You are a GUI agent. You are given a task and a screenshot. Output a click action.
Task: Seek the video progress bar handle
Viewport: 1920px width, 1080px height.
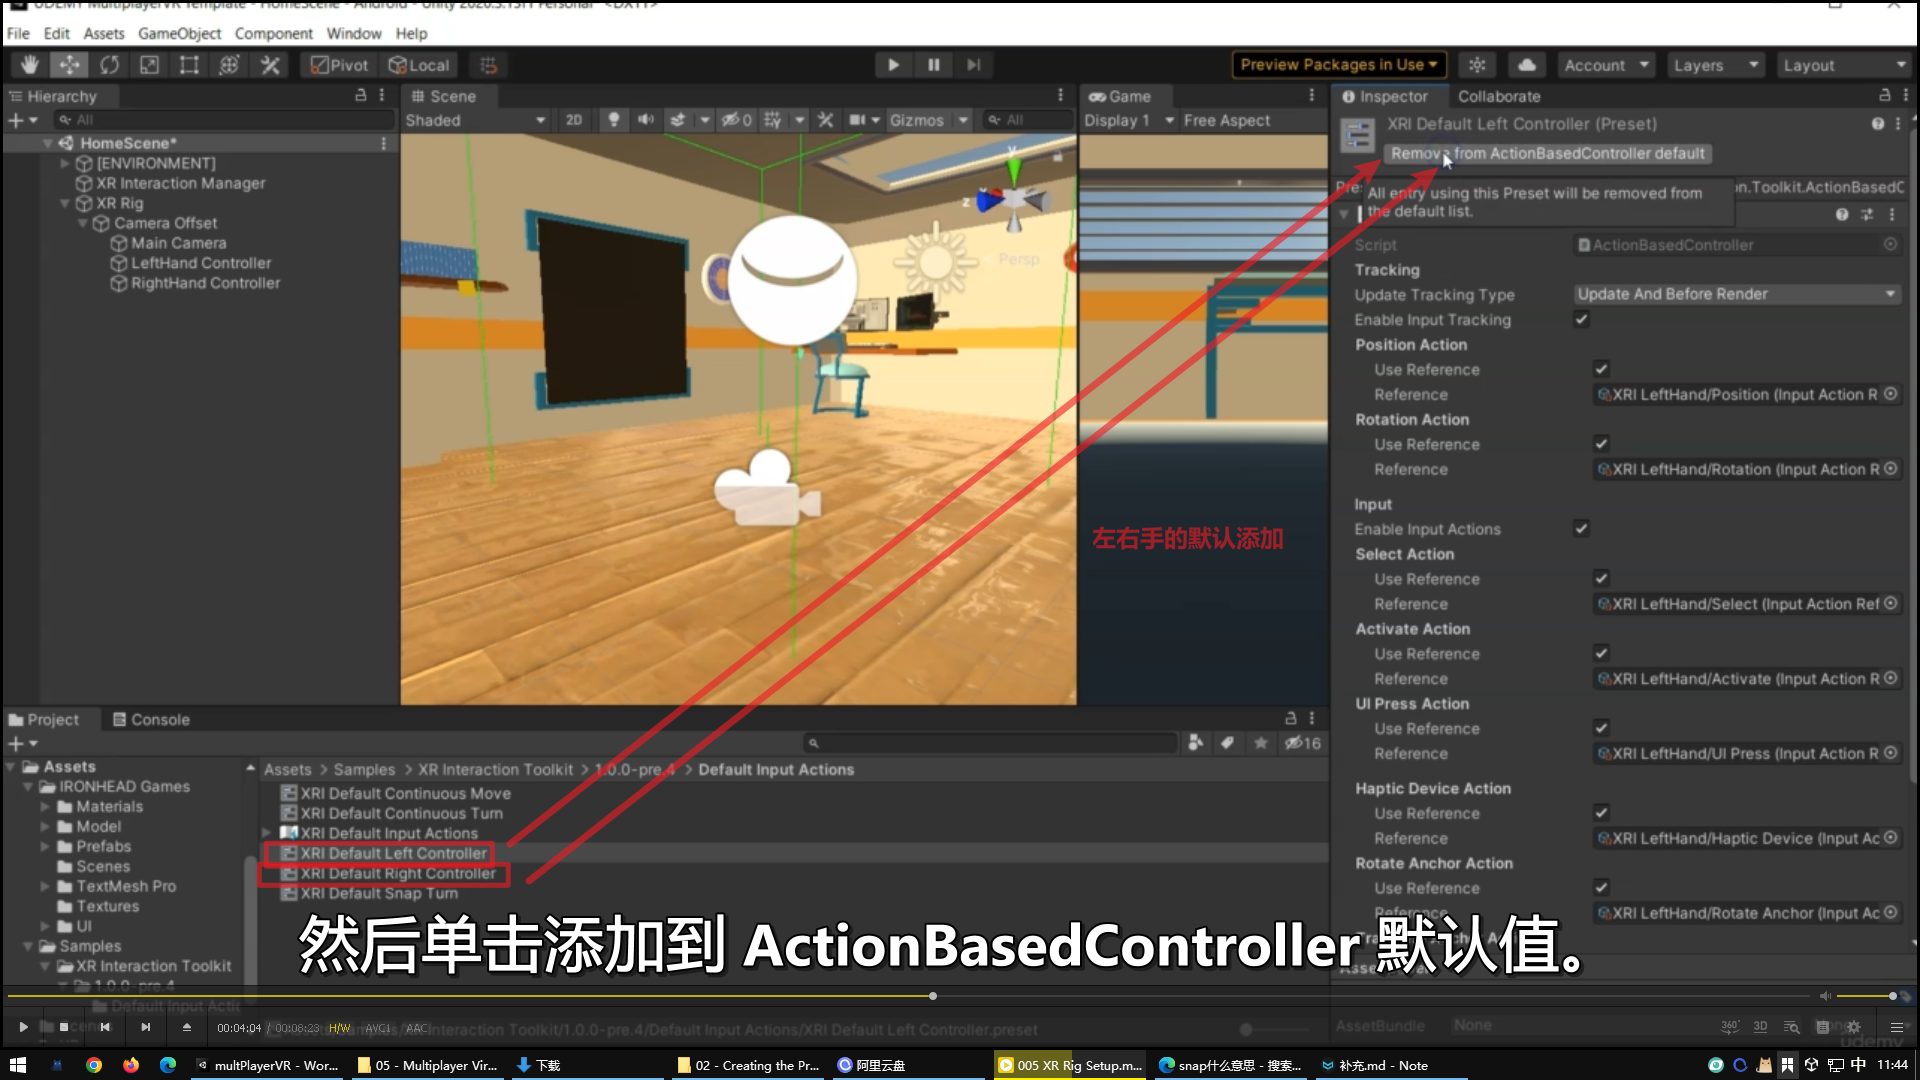point(932,996)
